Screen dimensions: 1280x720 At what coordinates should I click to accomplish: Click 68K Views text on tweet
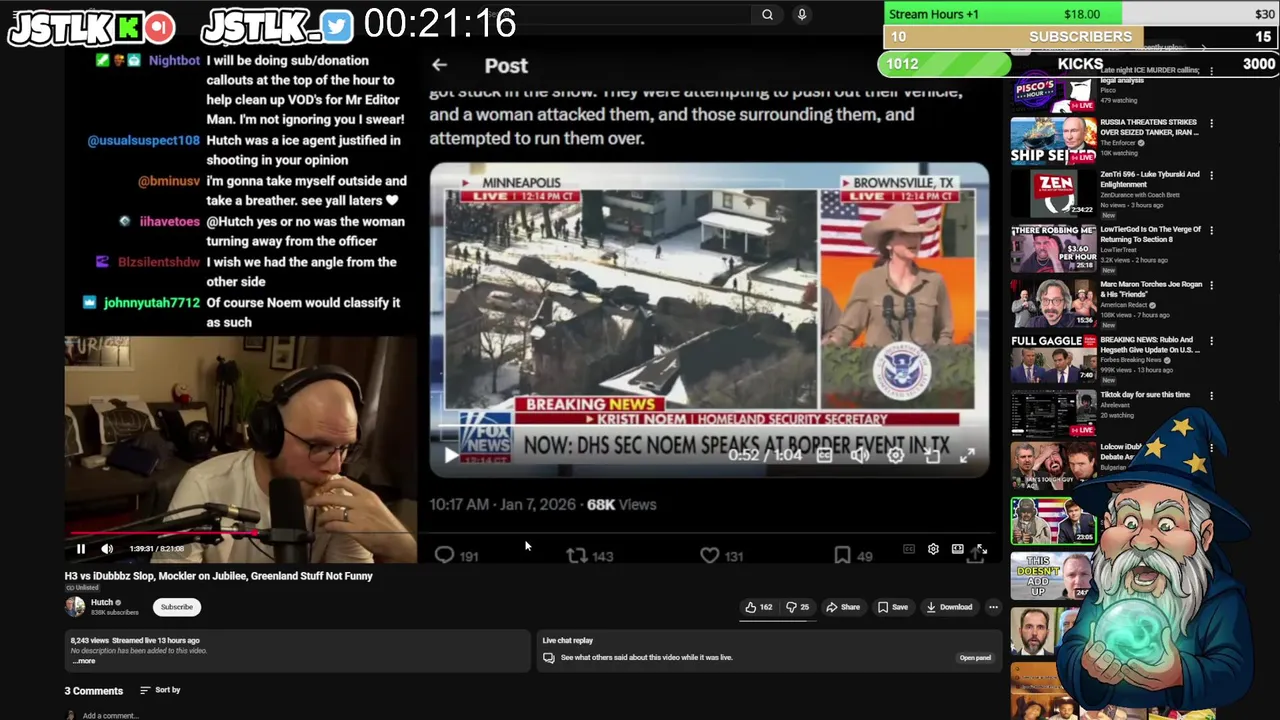(x=621, y=505)
